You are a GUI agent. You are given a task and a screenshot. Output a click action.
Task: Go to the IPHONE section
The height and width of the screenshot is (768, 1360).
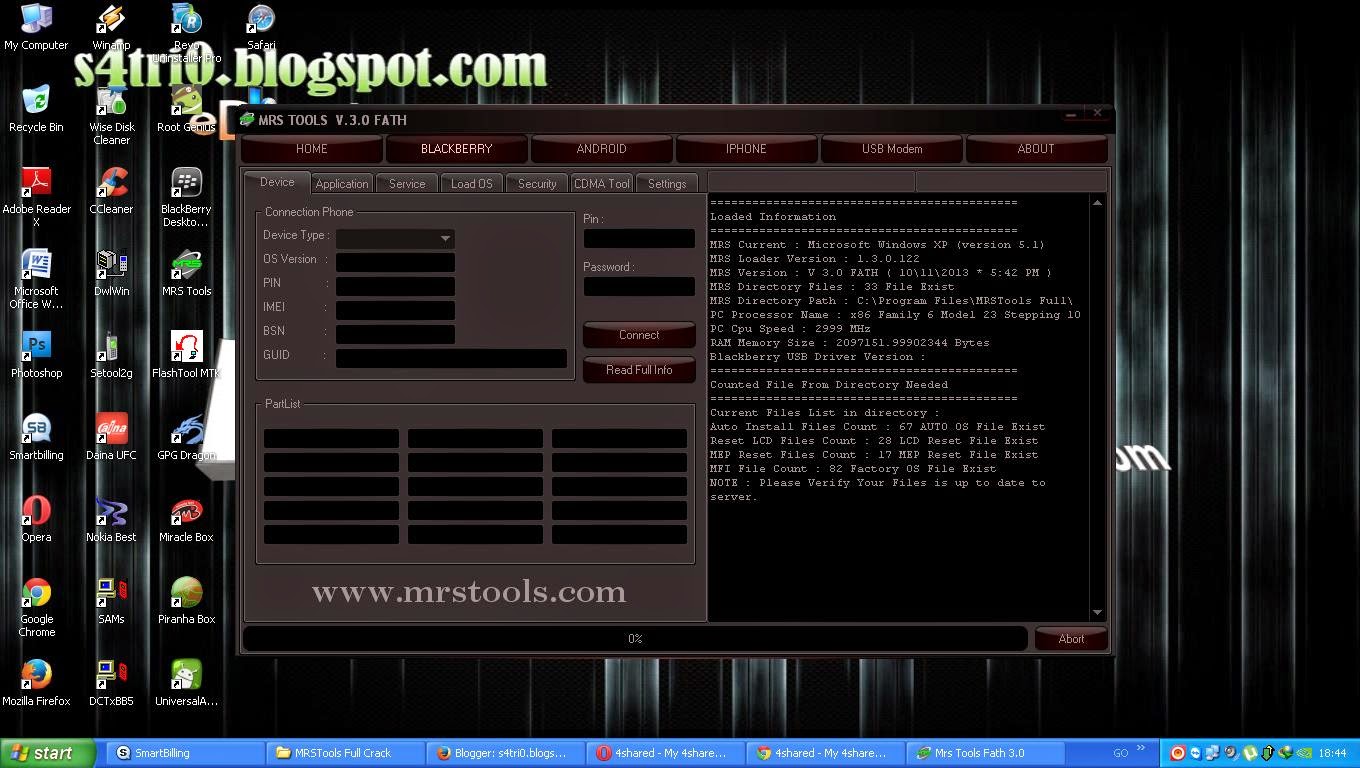click(746, 149)
